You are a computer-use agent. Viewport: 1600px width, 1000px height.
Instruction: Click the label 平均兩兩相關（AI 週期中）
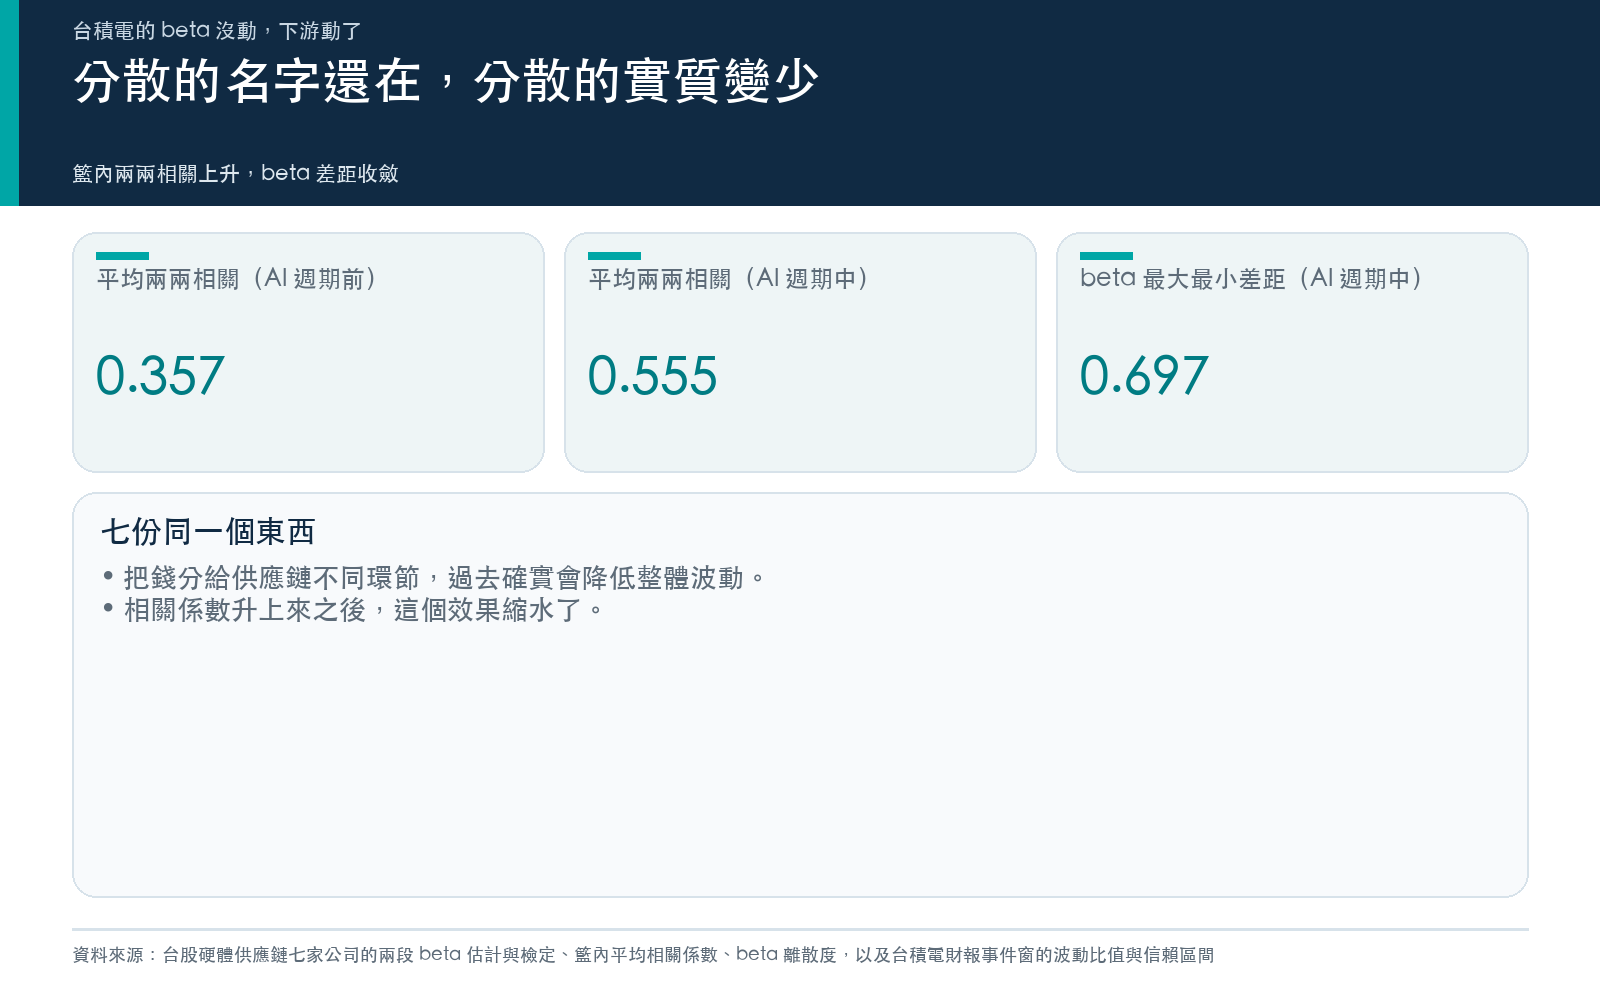[729, 279]
